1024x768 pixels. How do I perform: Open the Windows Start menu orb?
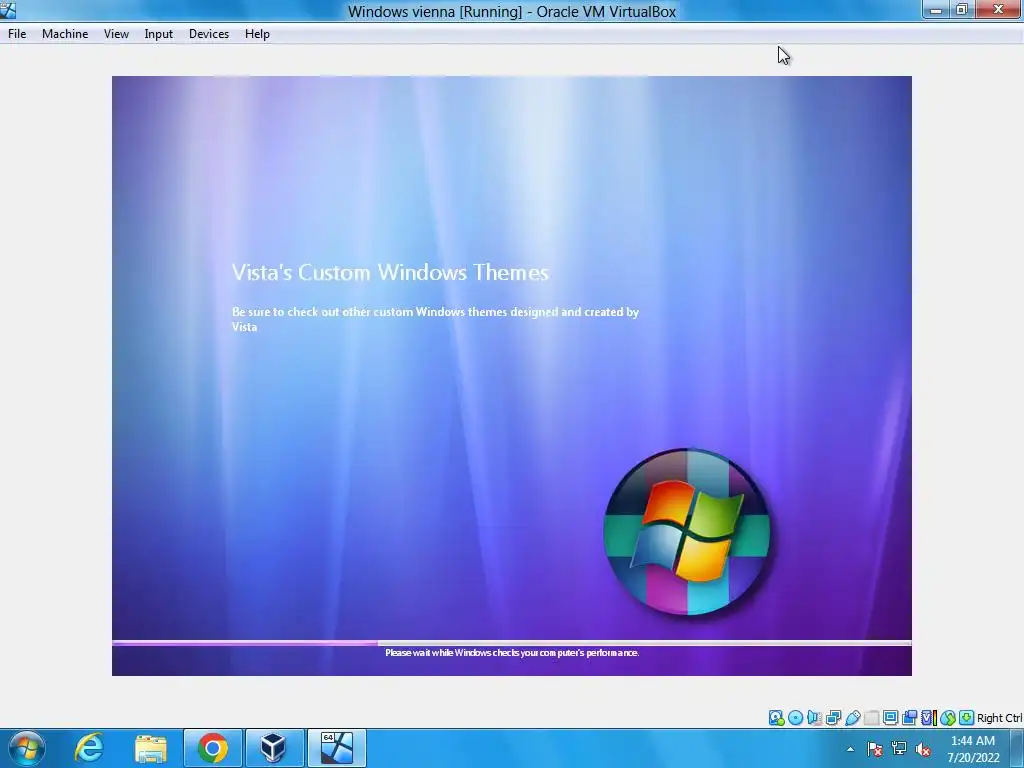point(27,748)
